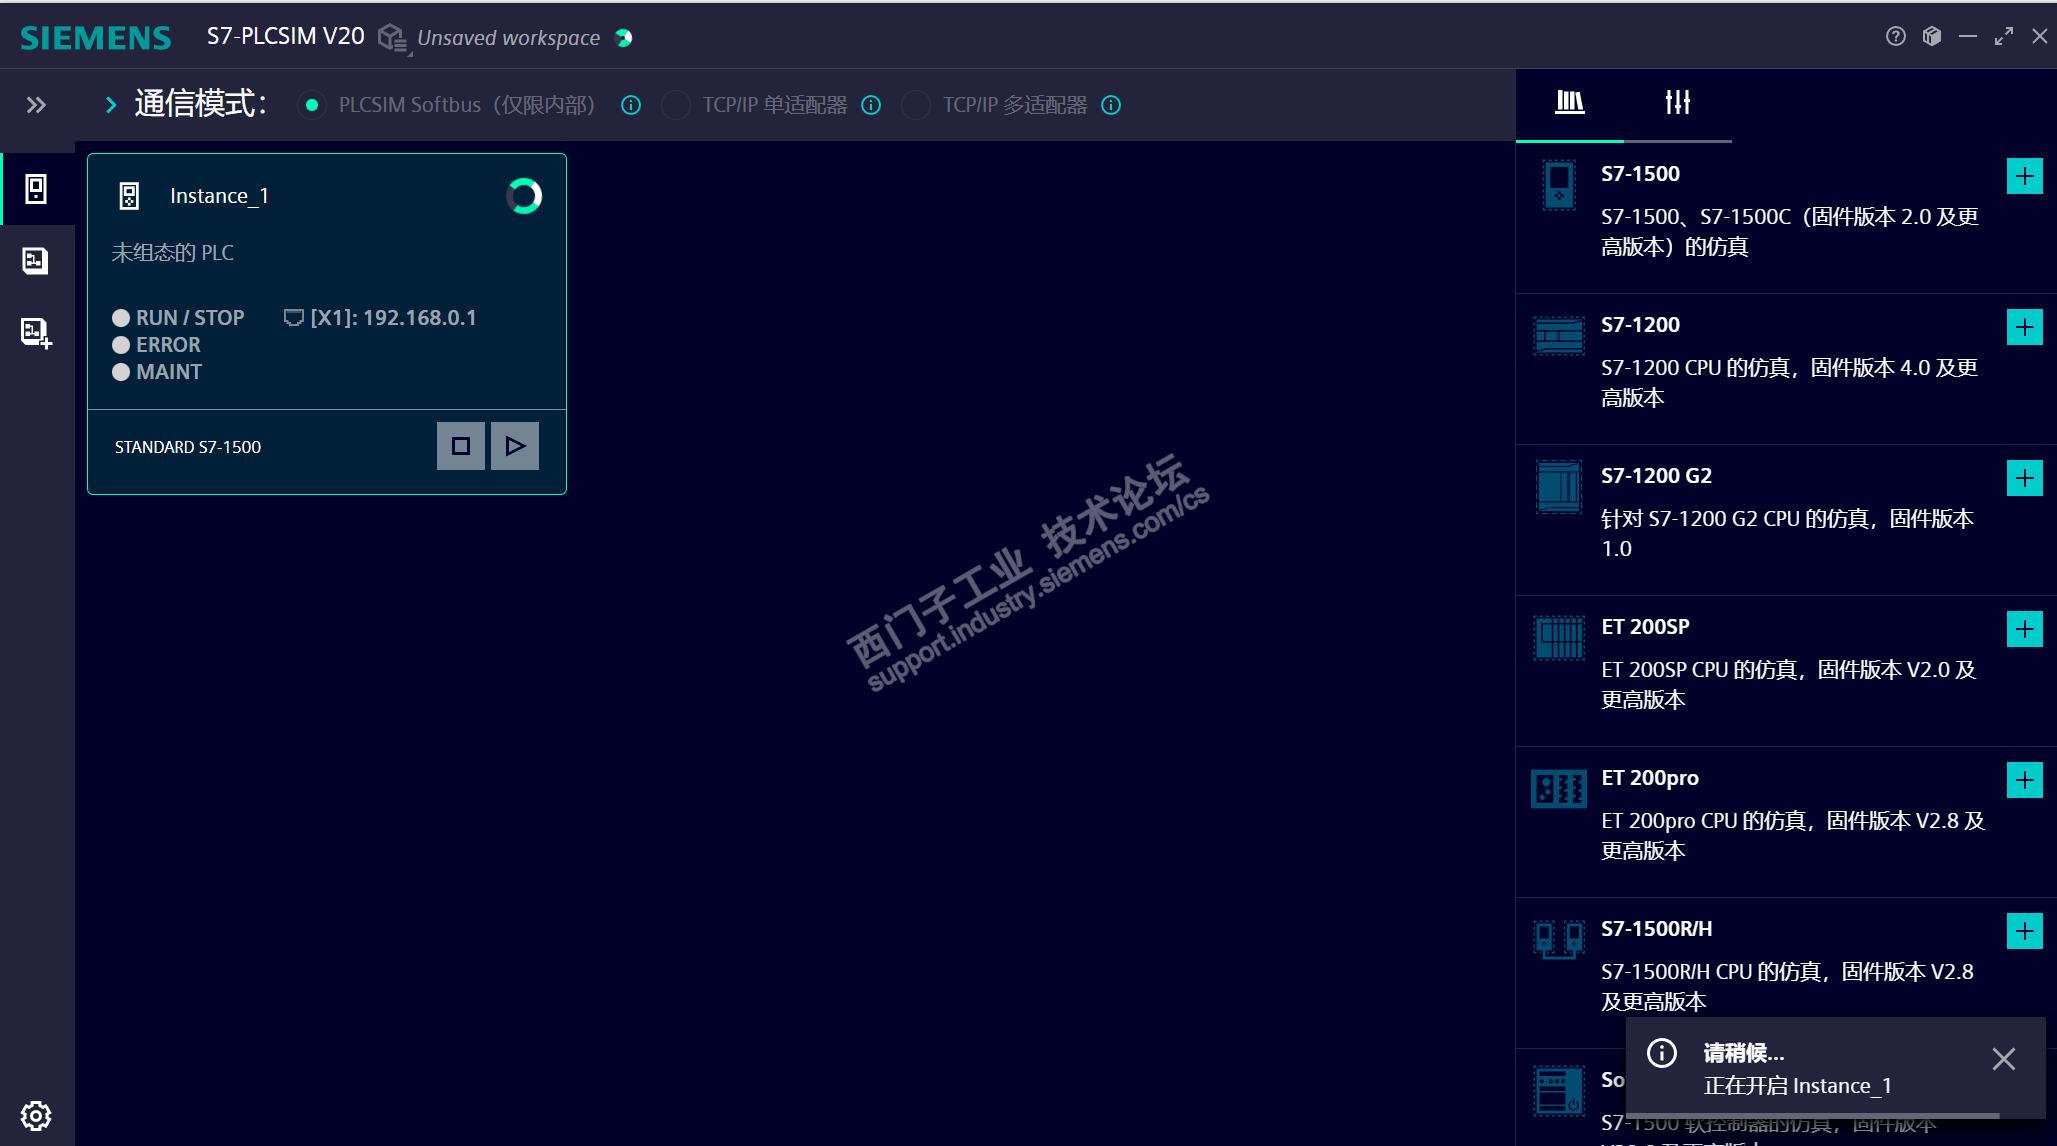Dismiss the please wait notification
Screen dimensions: 2057x1146
[x=2003, y=1059]
